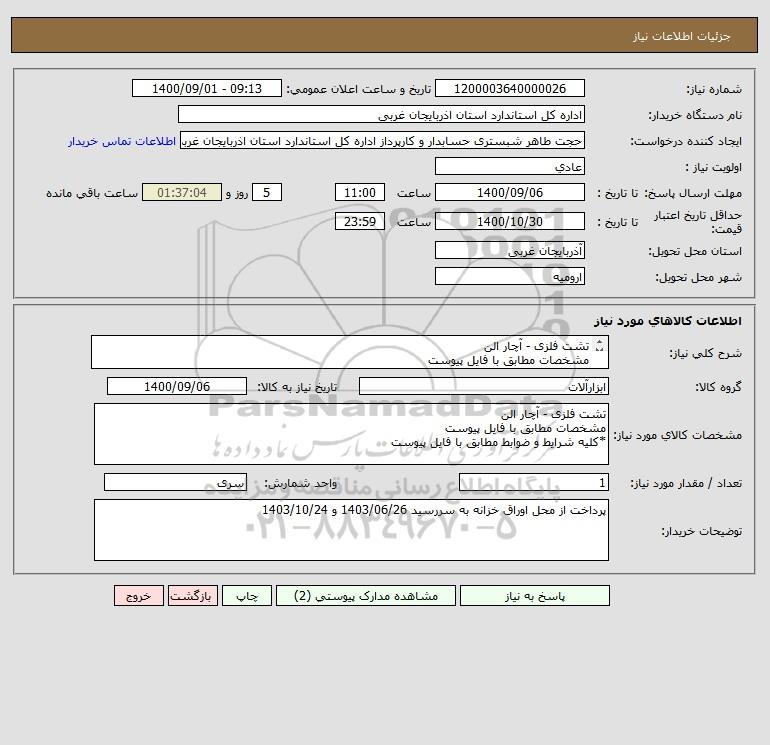The image size is (770, 745).
Task: Click the ایجاد کننده درخواست field
Action: point(382,140)
